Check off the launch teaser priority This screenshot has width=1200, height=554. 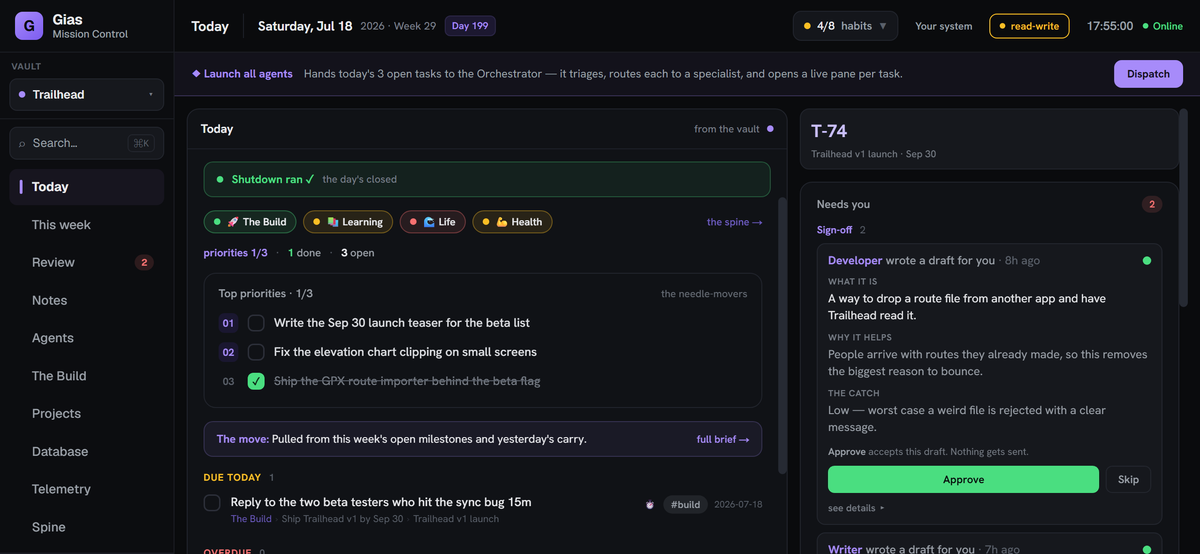tap(256, 323)
